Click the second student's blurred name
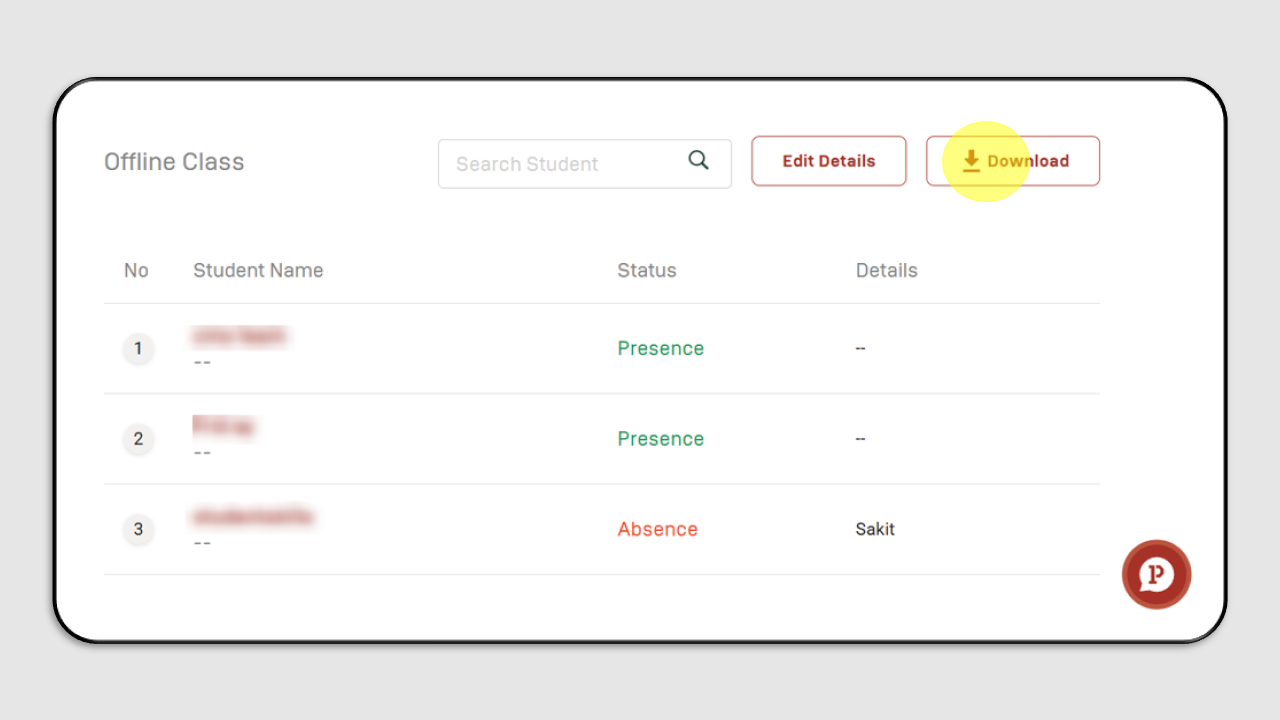Image resolution: width=1280 pixels, height=720 pixels. 223,426
